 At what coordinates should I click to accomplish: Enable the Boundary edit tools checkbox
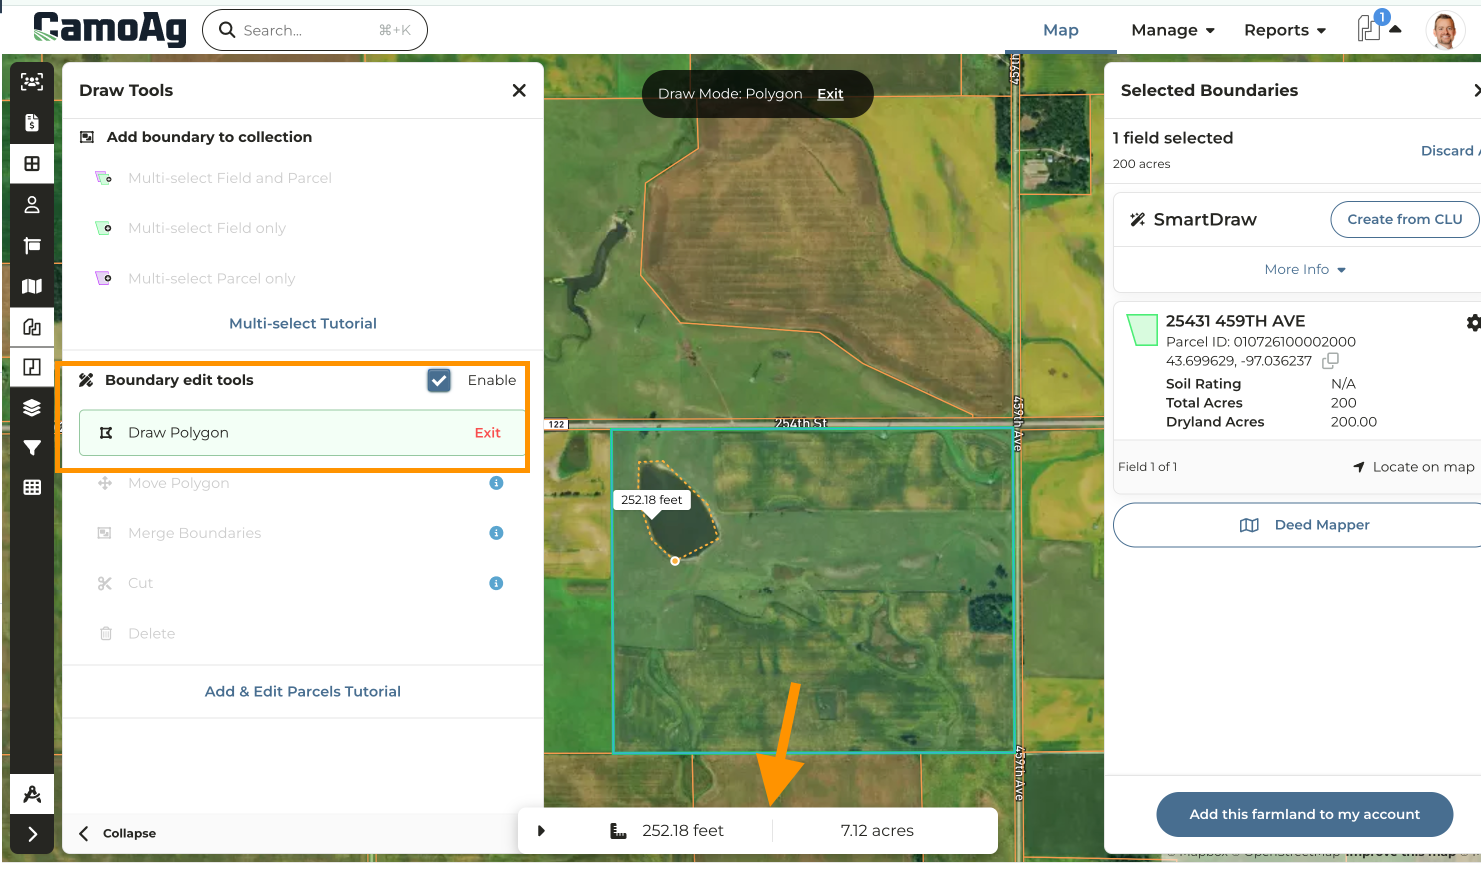[438, 380]
